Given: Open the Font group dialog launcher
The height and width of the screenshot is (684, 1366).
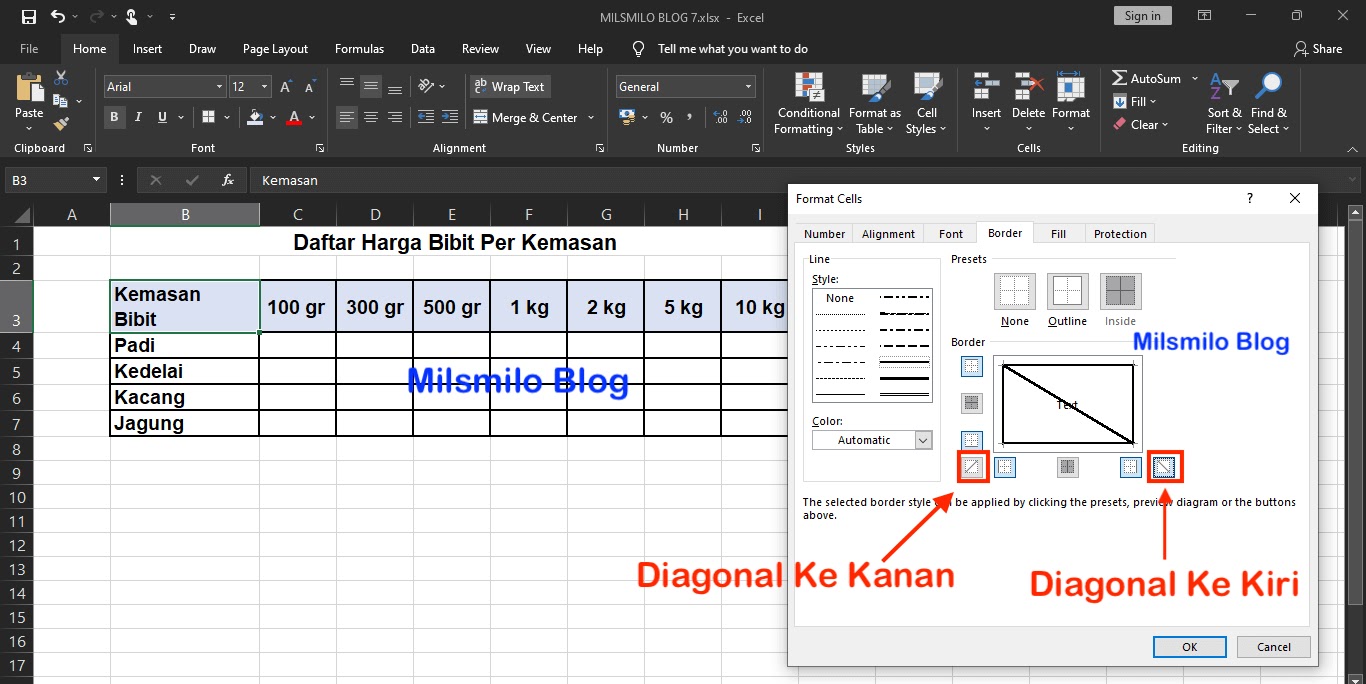Looking at the screenshot, I should [x=320, y=148].
